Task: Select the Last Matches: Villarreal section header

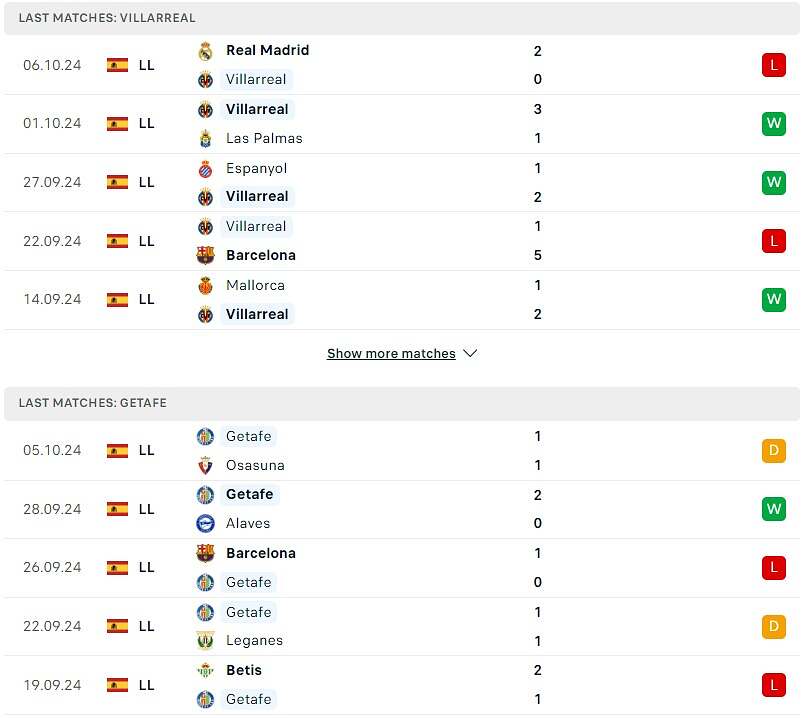Action: coord(107,18)
